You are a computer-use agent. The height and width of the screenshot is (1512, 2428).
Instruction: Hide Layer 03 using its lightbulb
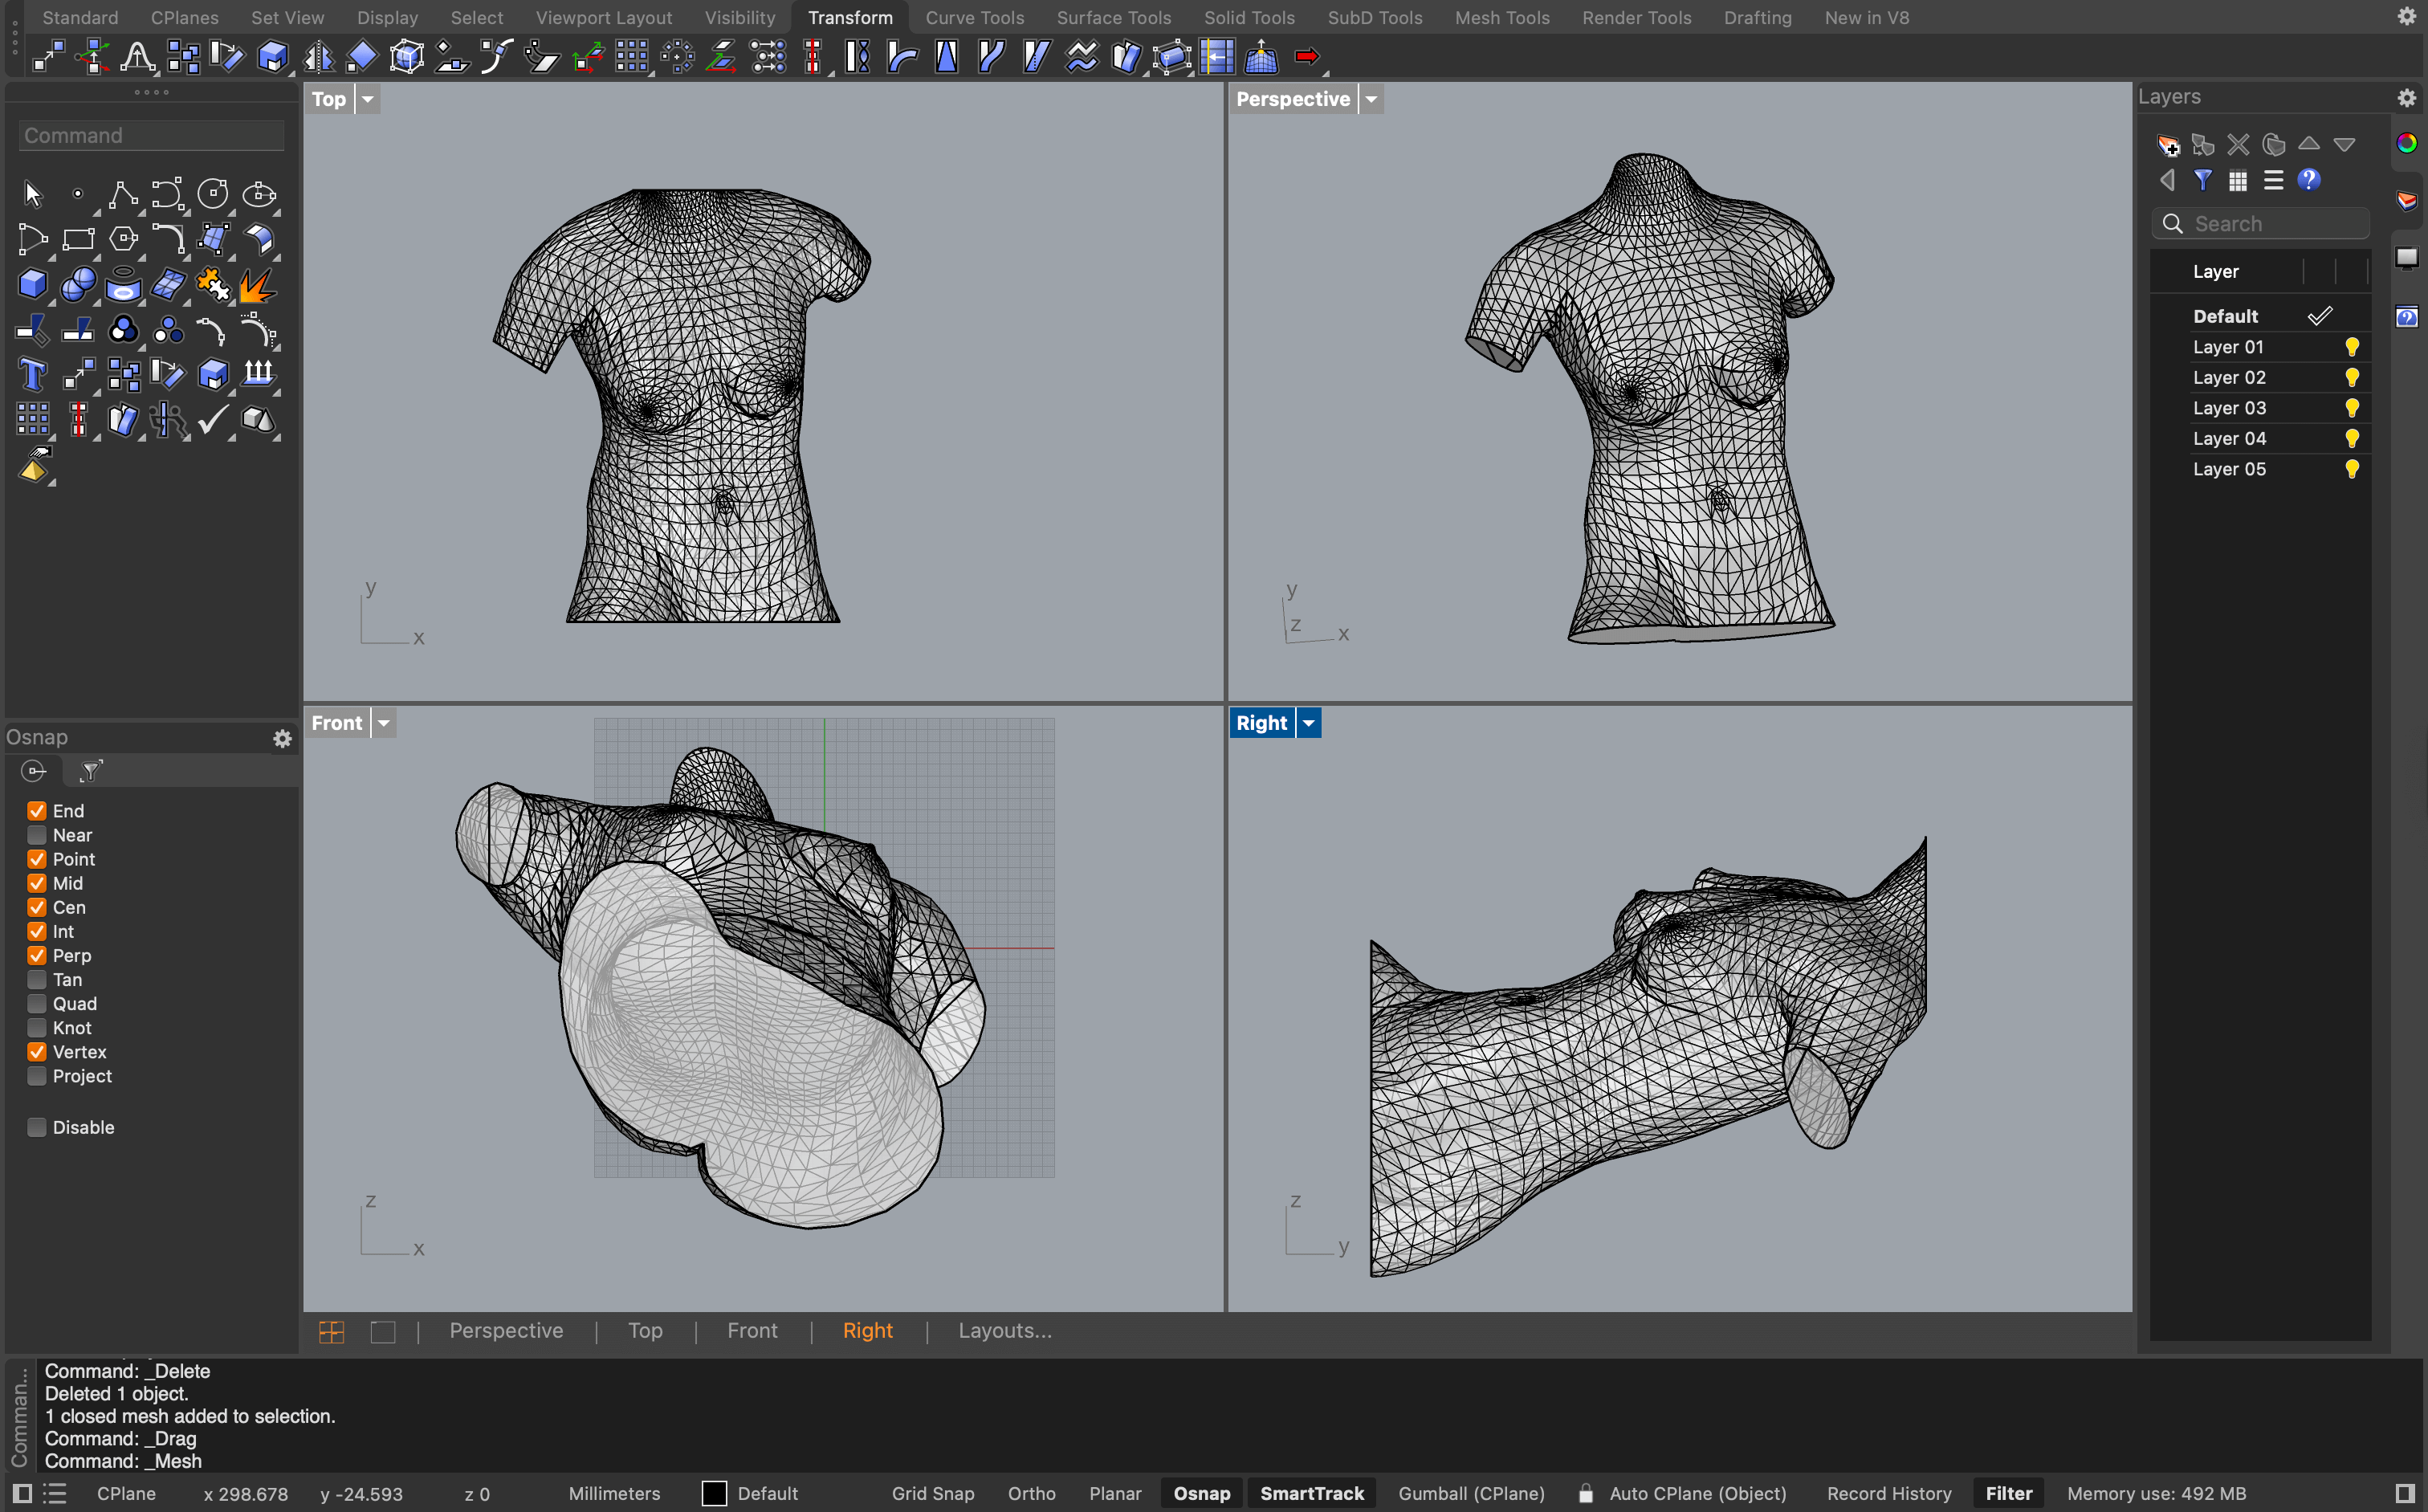(2351, 408)
